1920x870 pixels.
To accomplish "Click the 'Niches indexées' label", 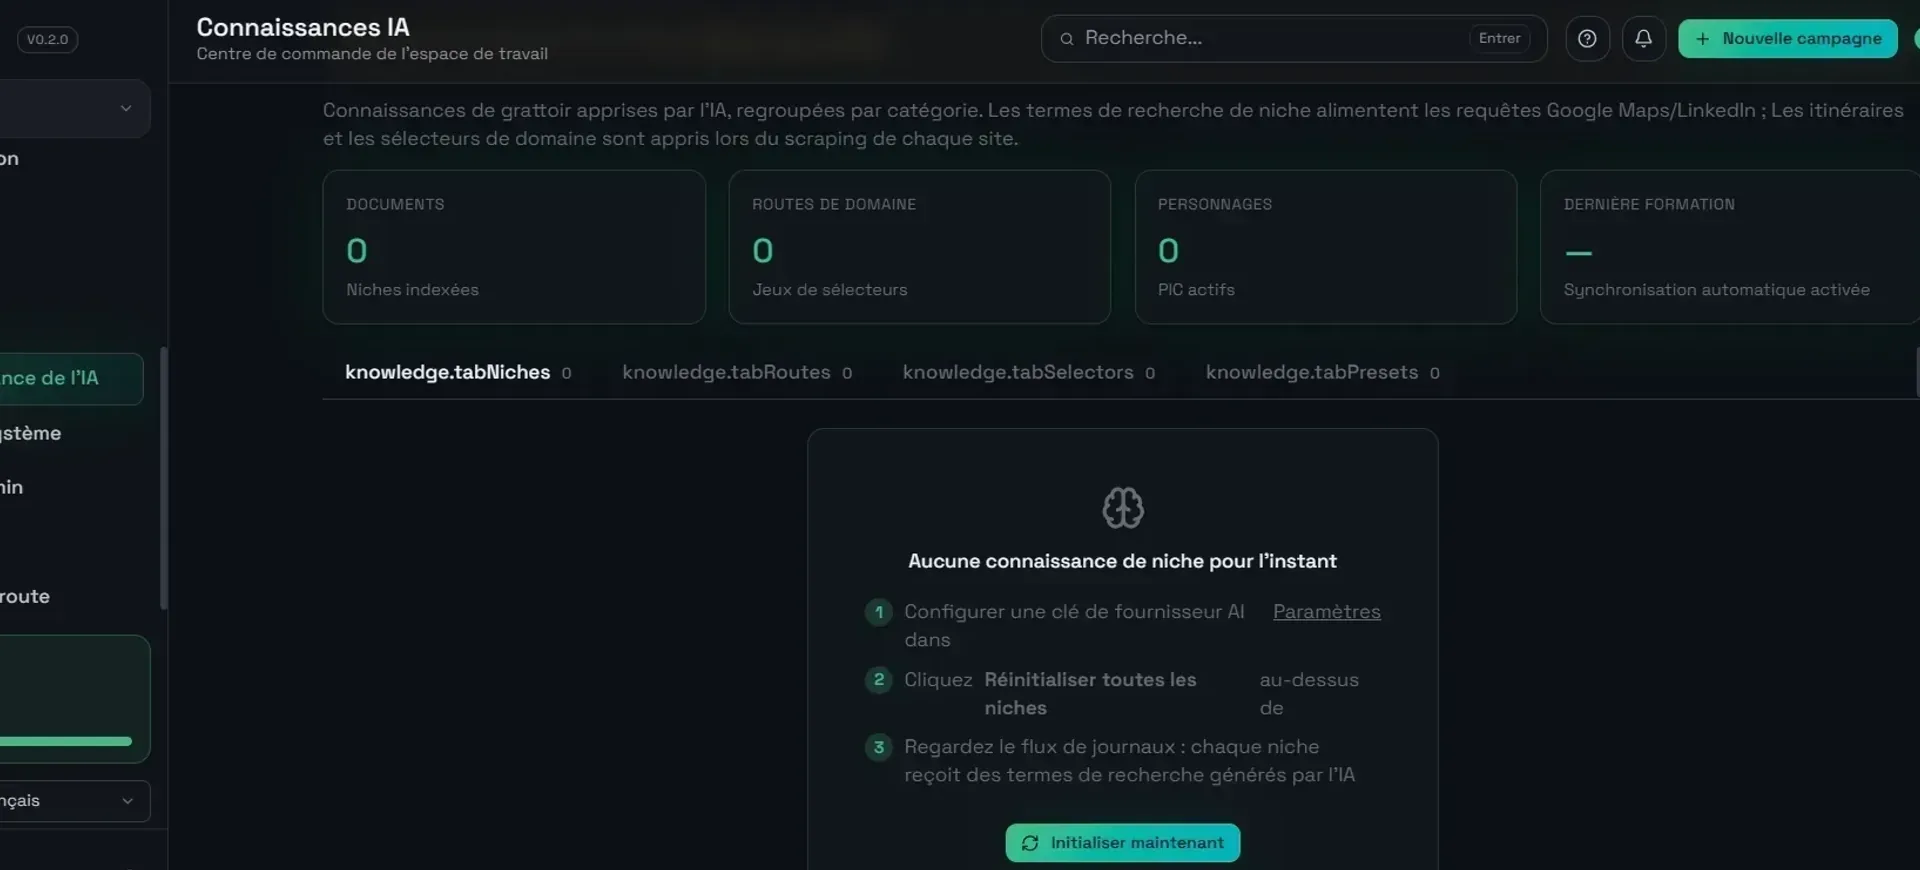I will pyautogui.click(x=412, y=289).
